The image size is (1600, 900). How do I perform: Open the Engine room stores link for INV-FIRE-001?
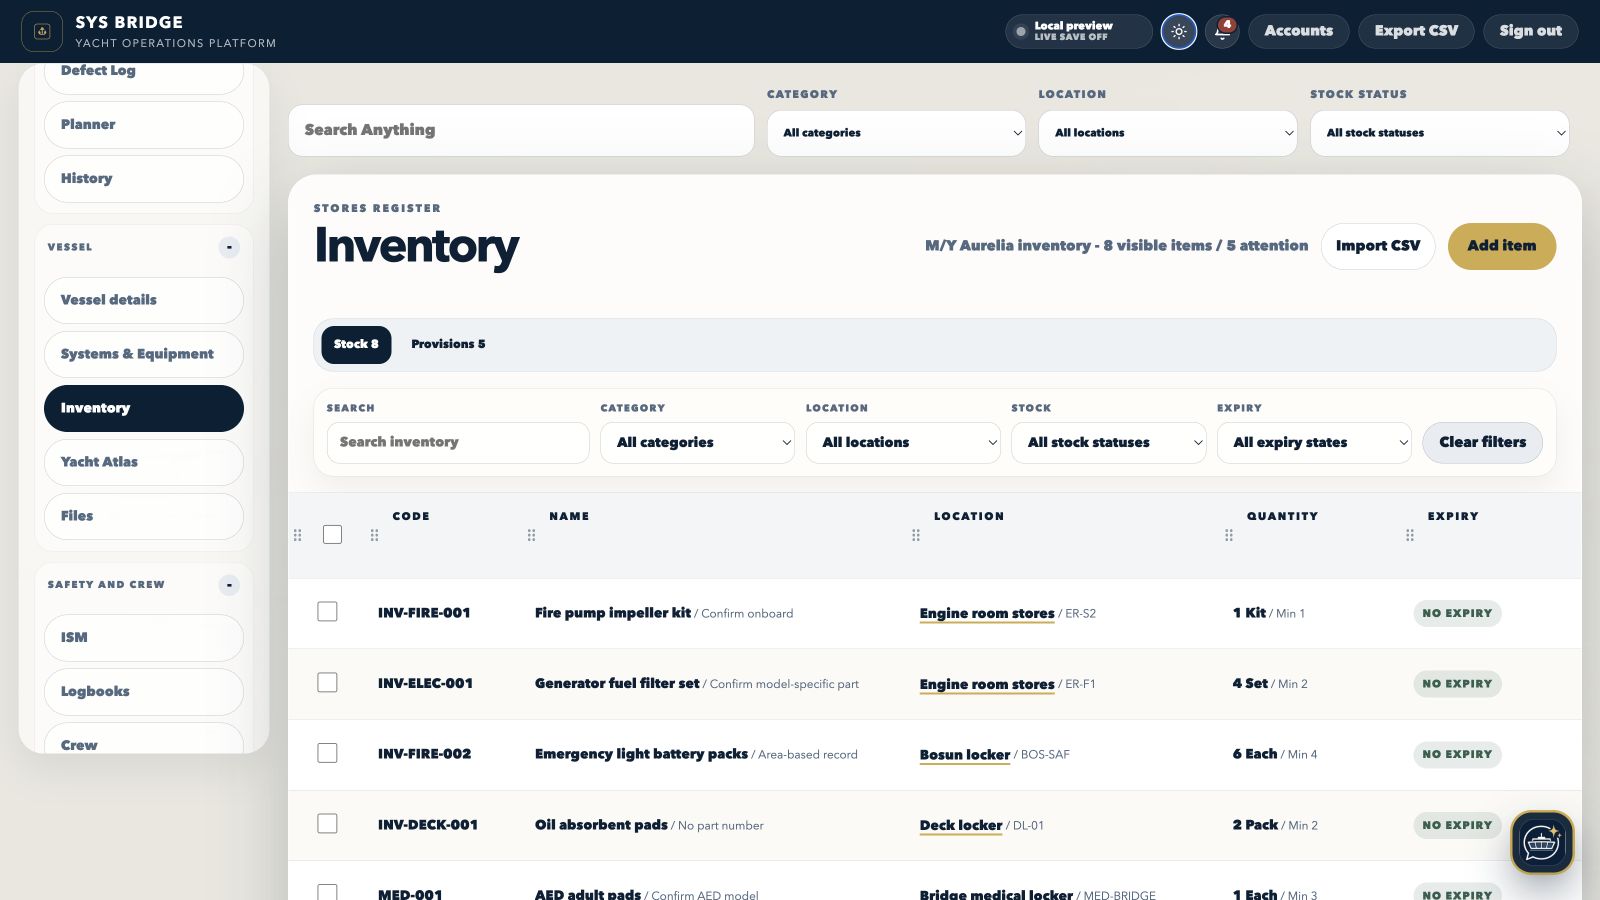pos(987,613)
